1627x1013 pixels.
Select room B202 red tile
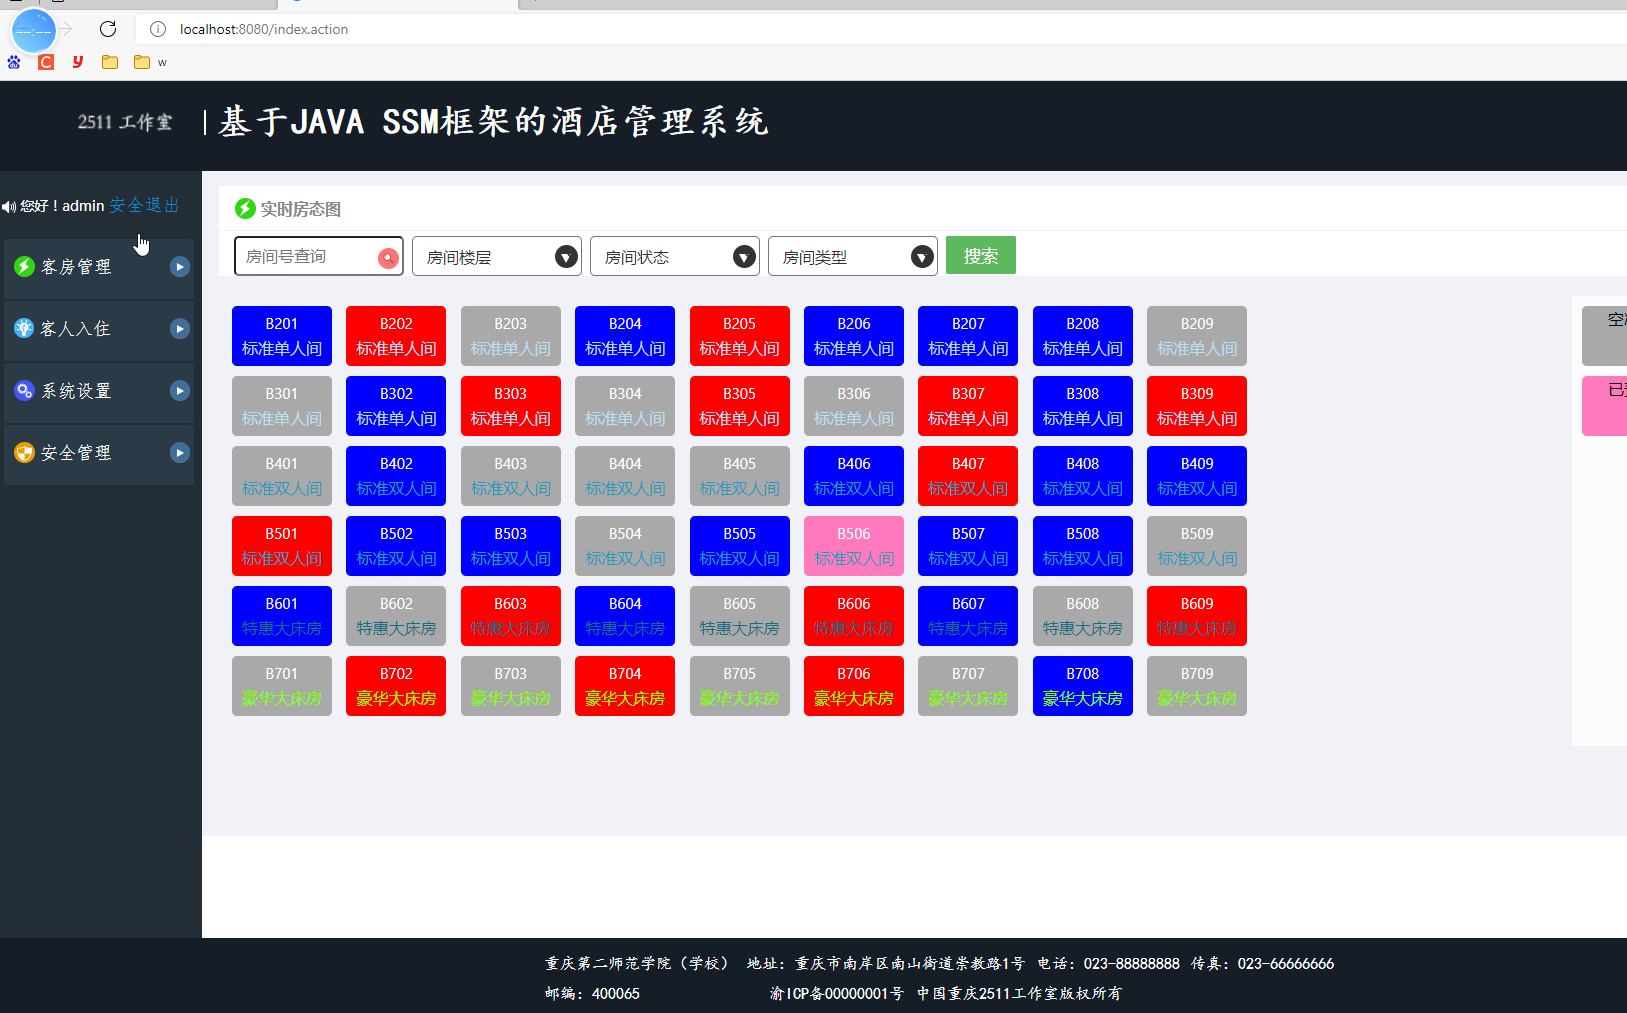(396, 336)
